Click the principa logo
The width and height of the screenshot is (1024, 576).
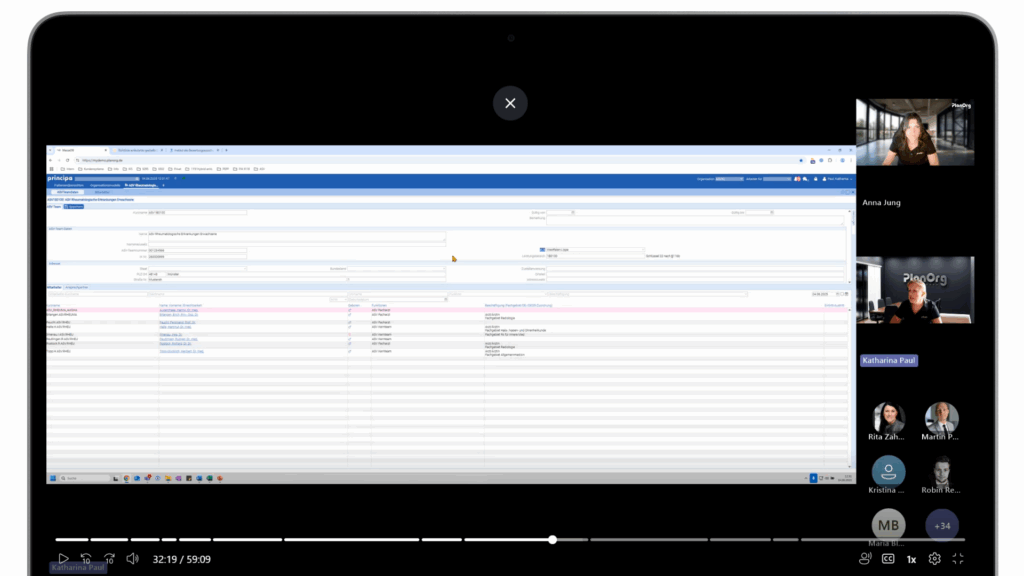[60, 178]
